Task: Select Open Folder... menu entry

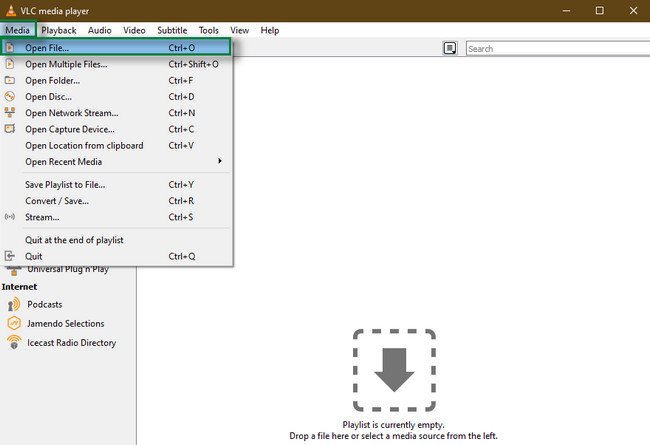Action: tap(116, 80)
